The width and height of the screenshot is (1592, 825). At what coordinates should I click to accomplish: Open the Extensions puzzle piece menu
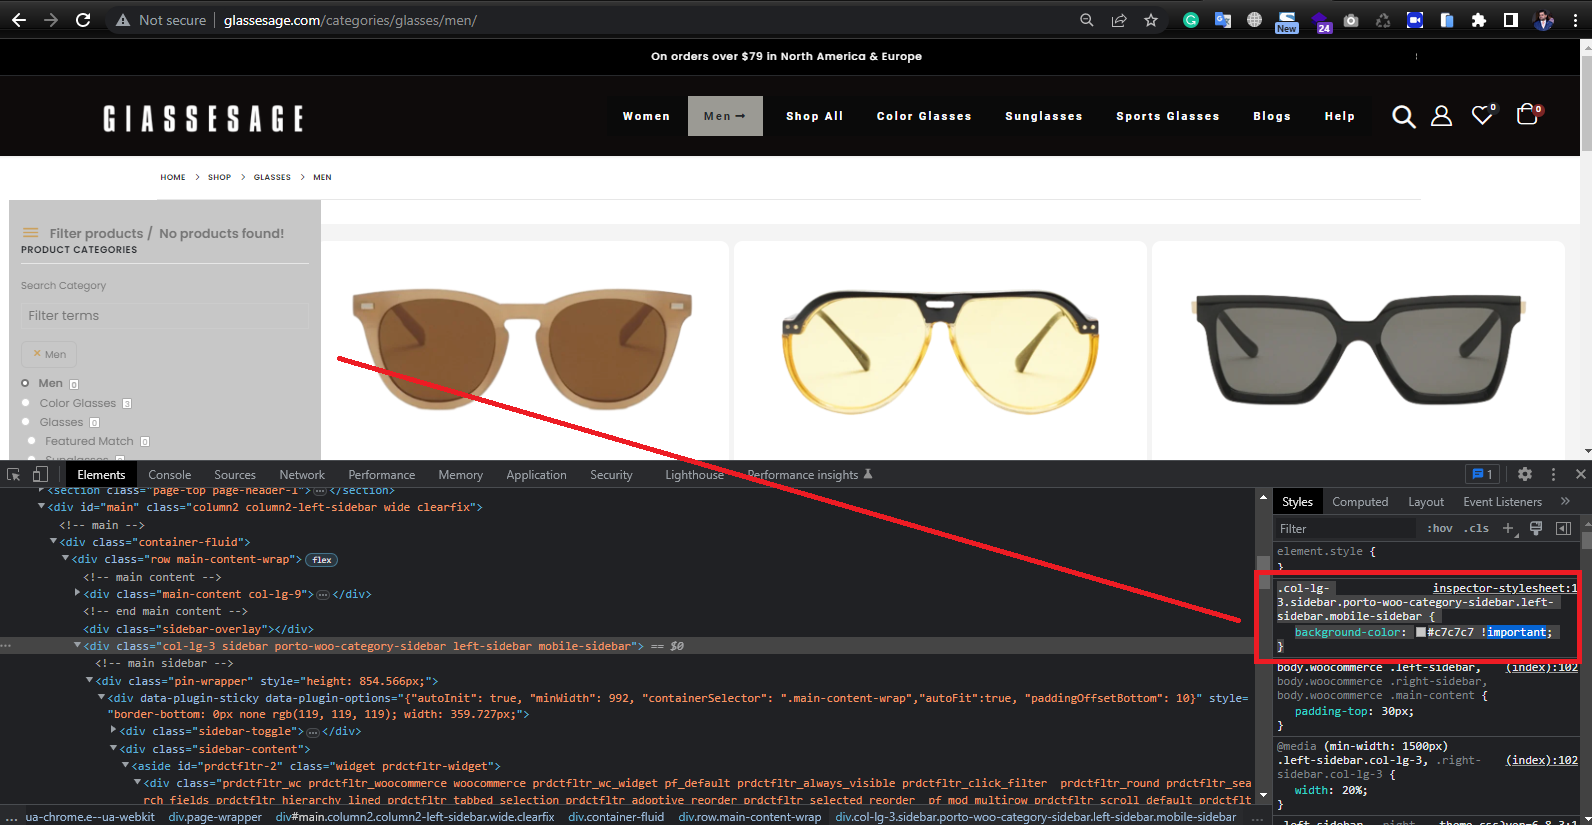(1479, 20)
